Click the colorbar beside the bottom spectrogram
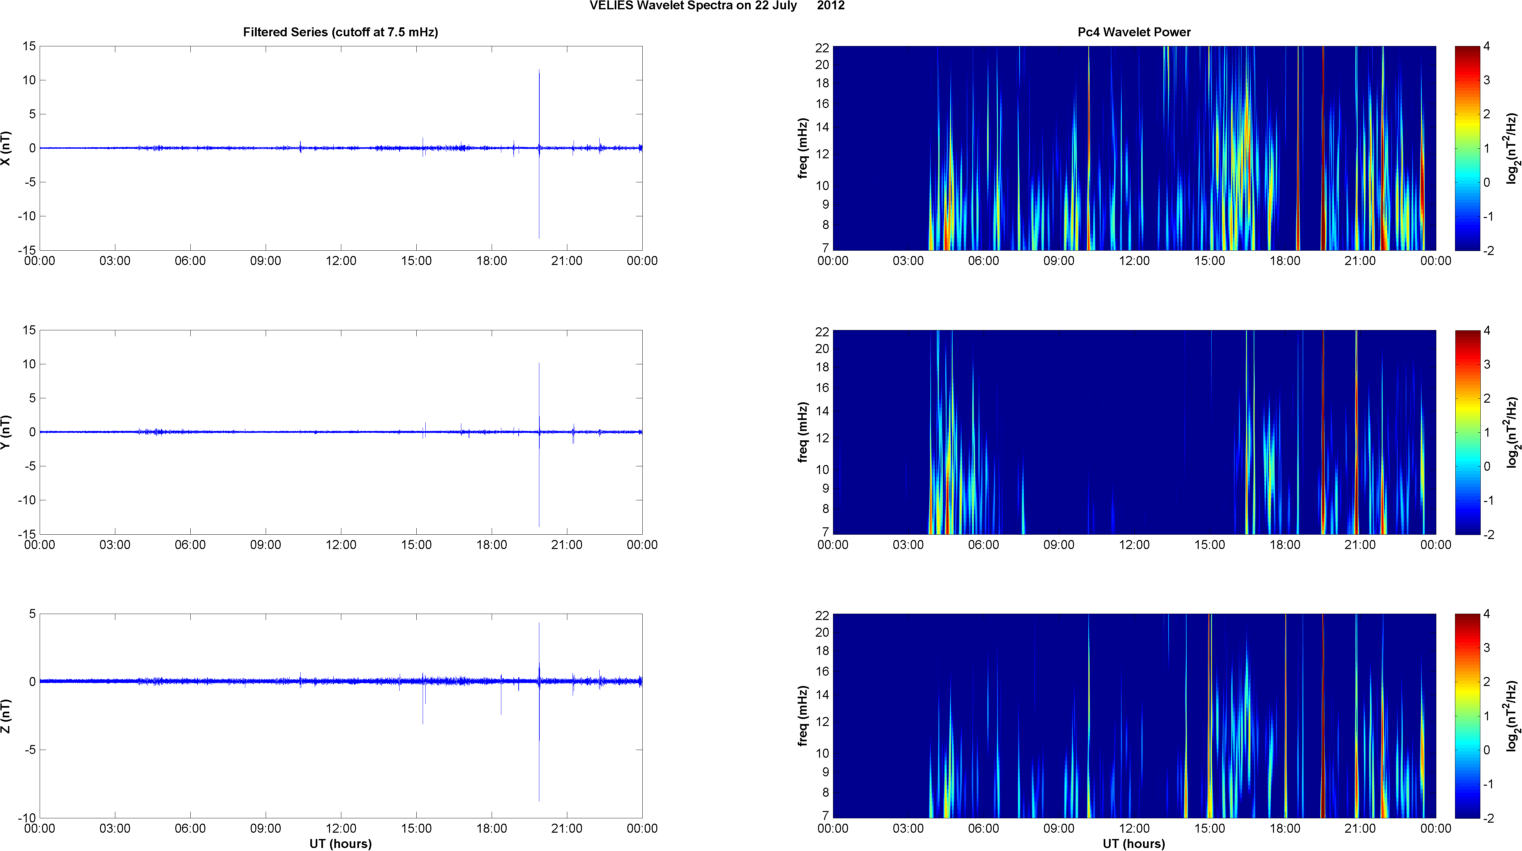This screenshot has width=1522, height=851. point(1466,716)
